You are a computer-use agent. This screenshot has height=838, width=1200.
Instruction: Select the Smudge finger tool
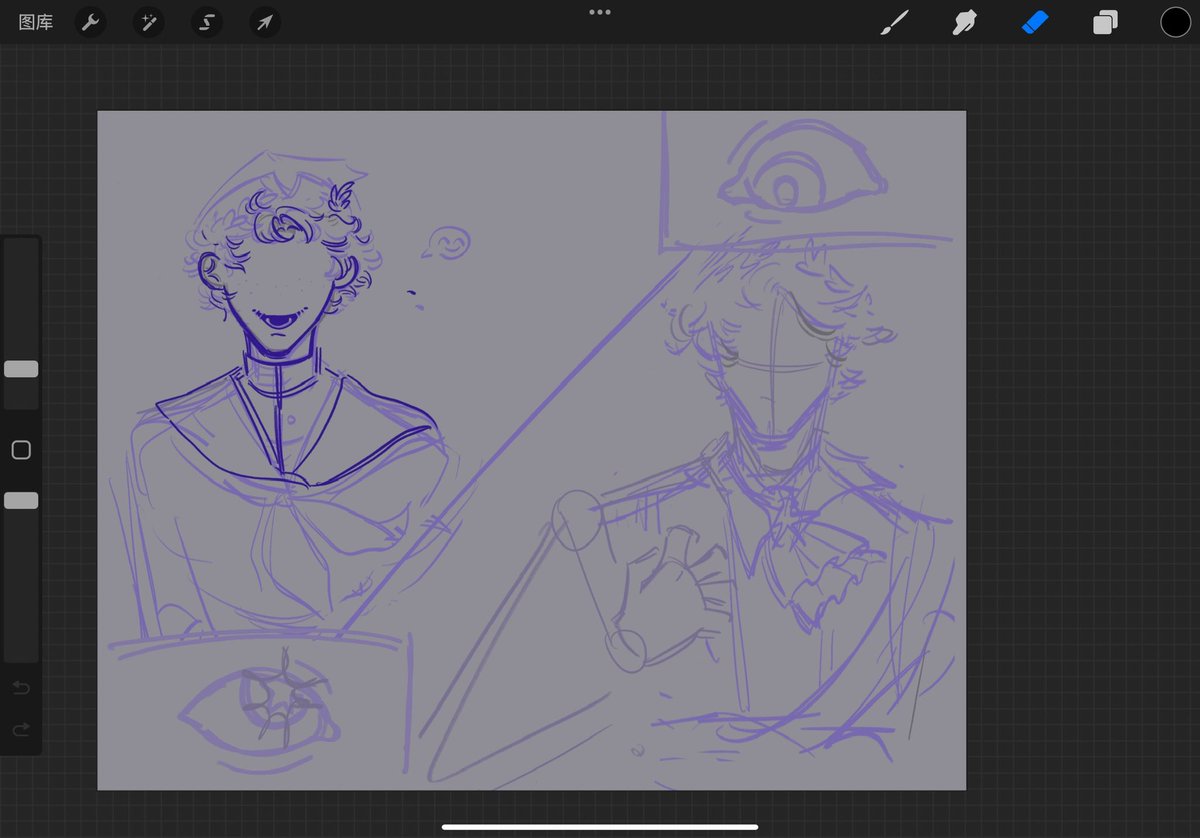point(965,22)
